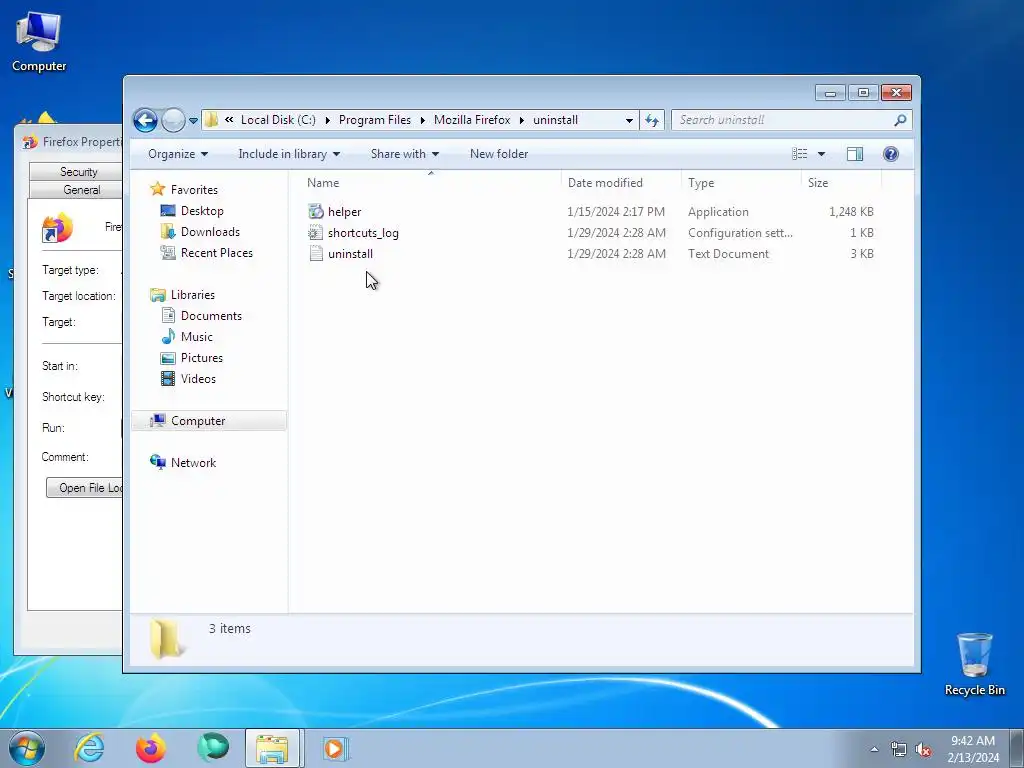Select the uninstall text document icon
The height and width of the screenshot is (768, 1024).
tap(316, 253)
